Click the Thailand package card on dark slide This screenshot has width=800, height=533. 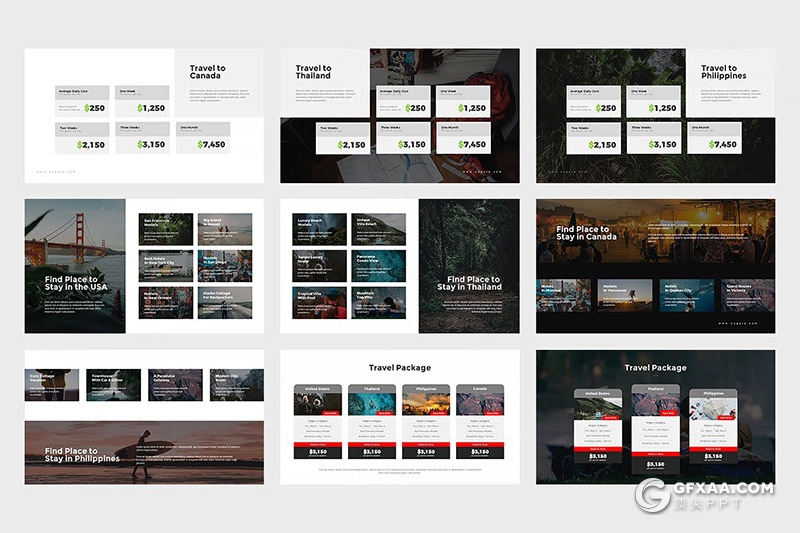[655, 425]
